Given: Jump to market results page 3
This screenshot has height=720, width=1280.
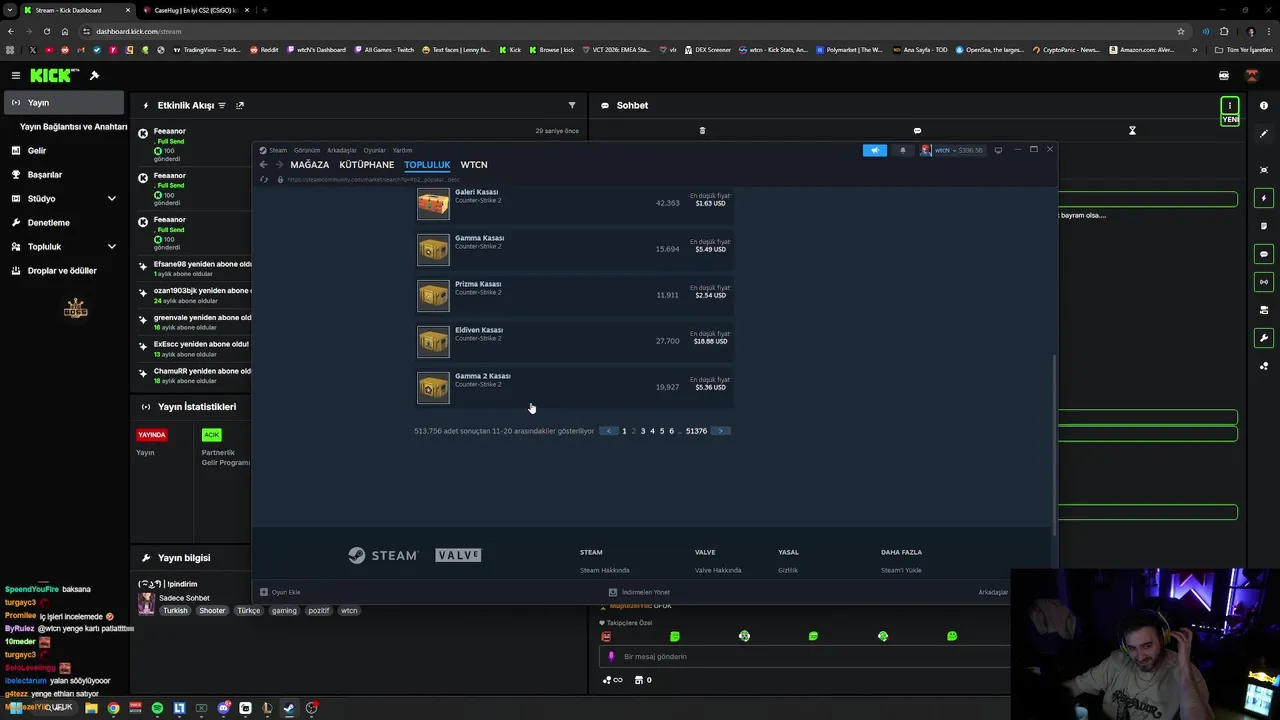Looking at the screenshot, I should pyautogui.click(x=643, y=431).
